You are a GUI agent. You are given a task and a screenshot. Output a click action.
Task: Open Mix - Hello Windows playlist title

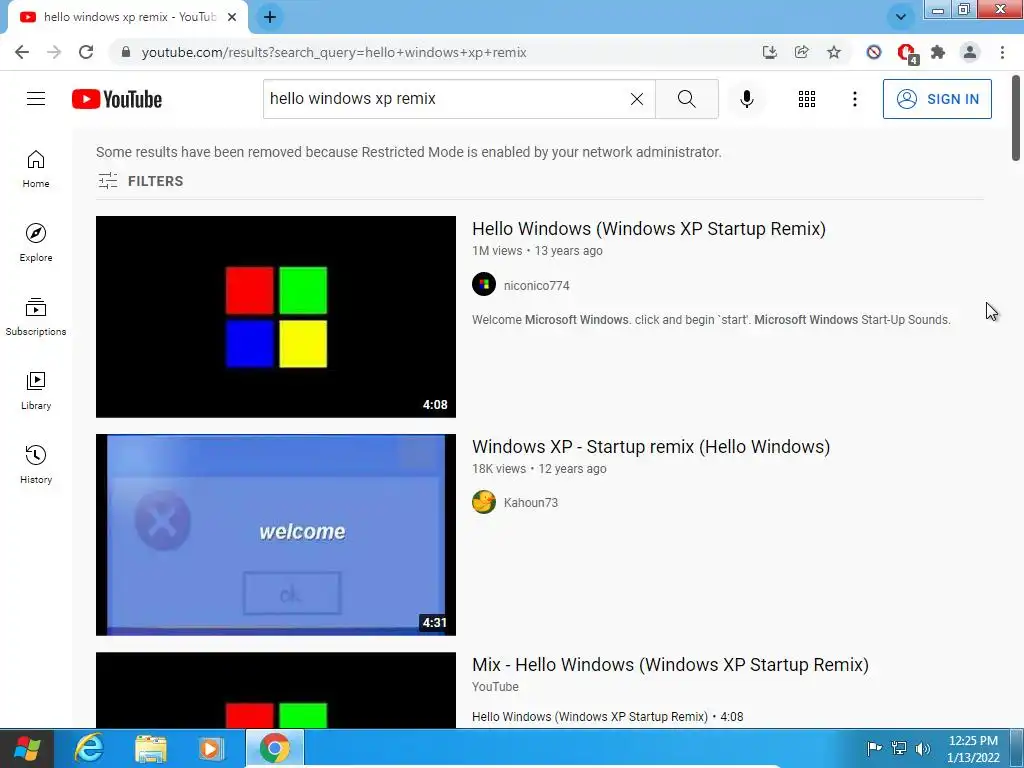[x=670, y=665]
